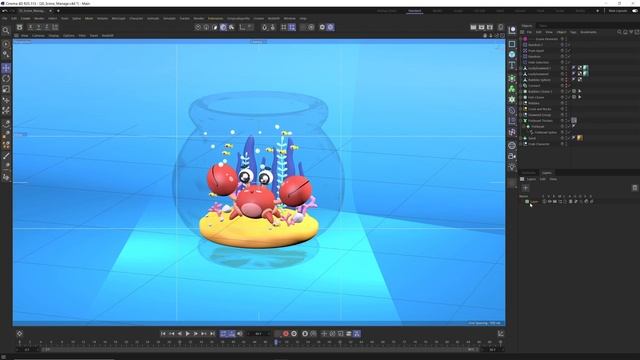
Task: Delete layer with trash icon
Action: point(635,188)
